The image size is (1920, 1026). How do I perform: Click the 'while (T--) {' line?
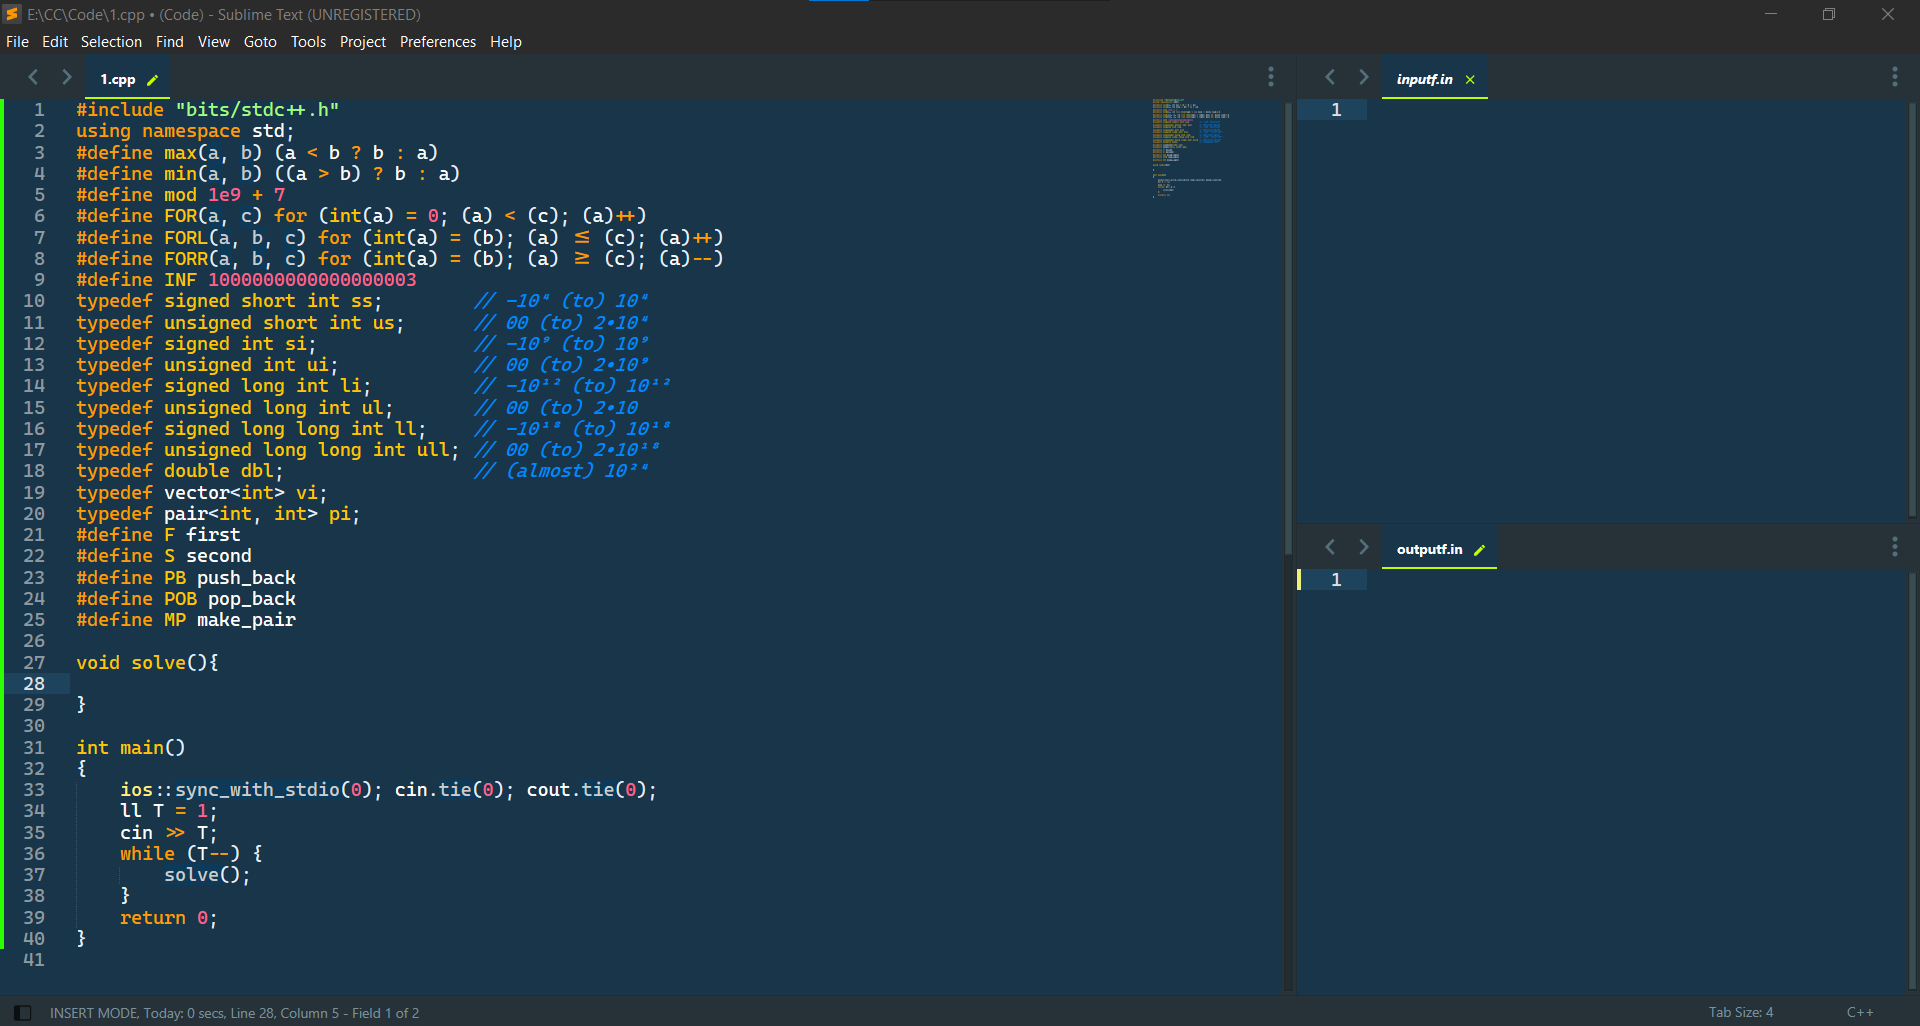pyautogui.click(x=191, y=854)
